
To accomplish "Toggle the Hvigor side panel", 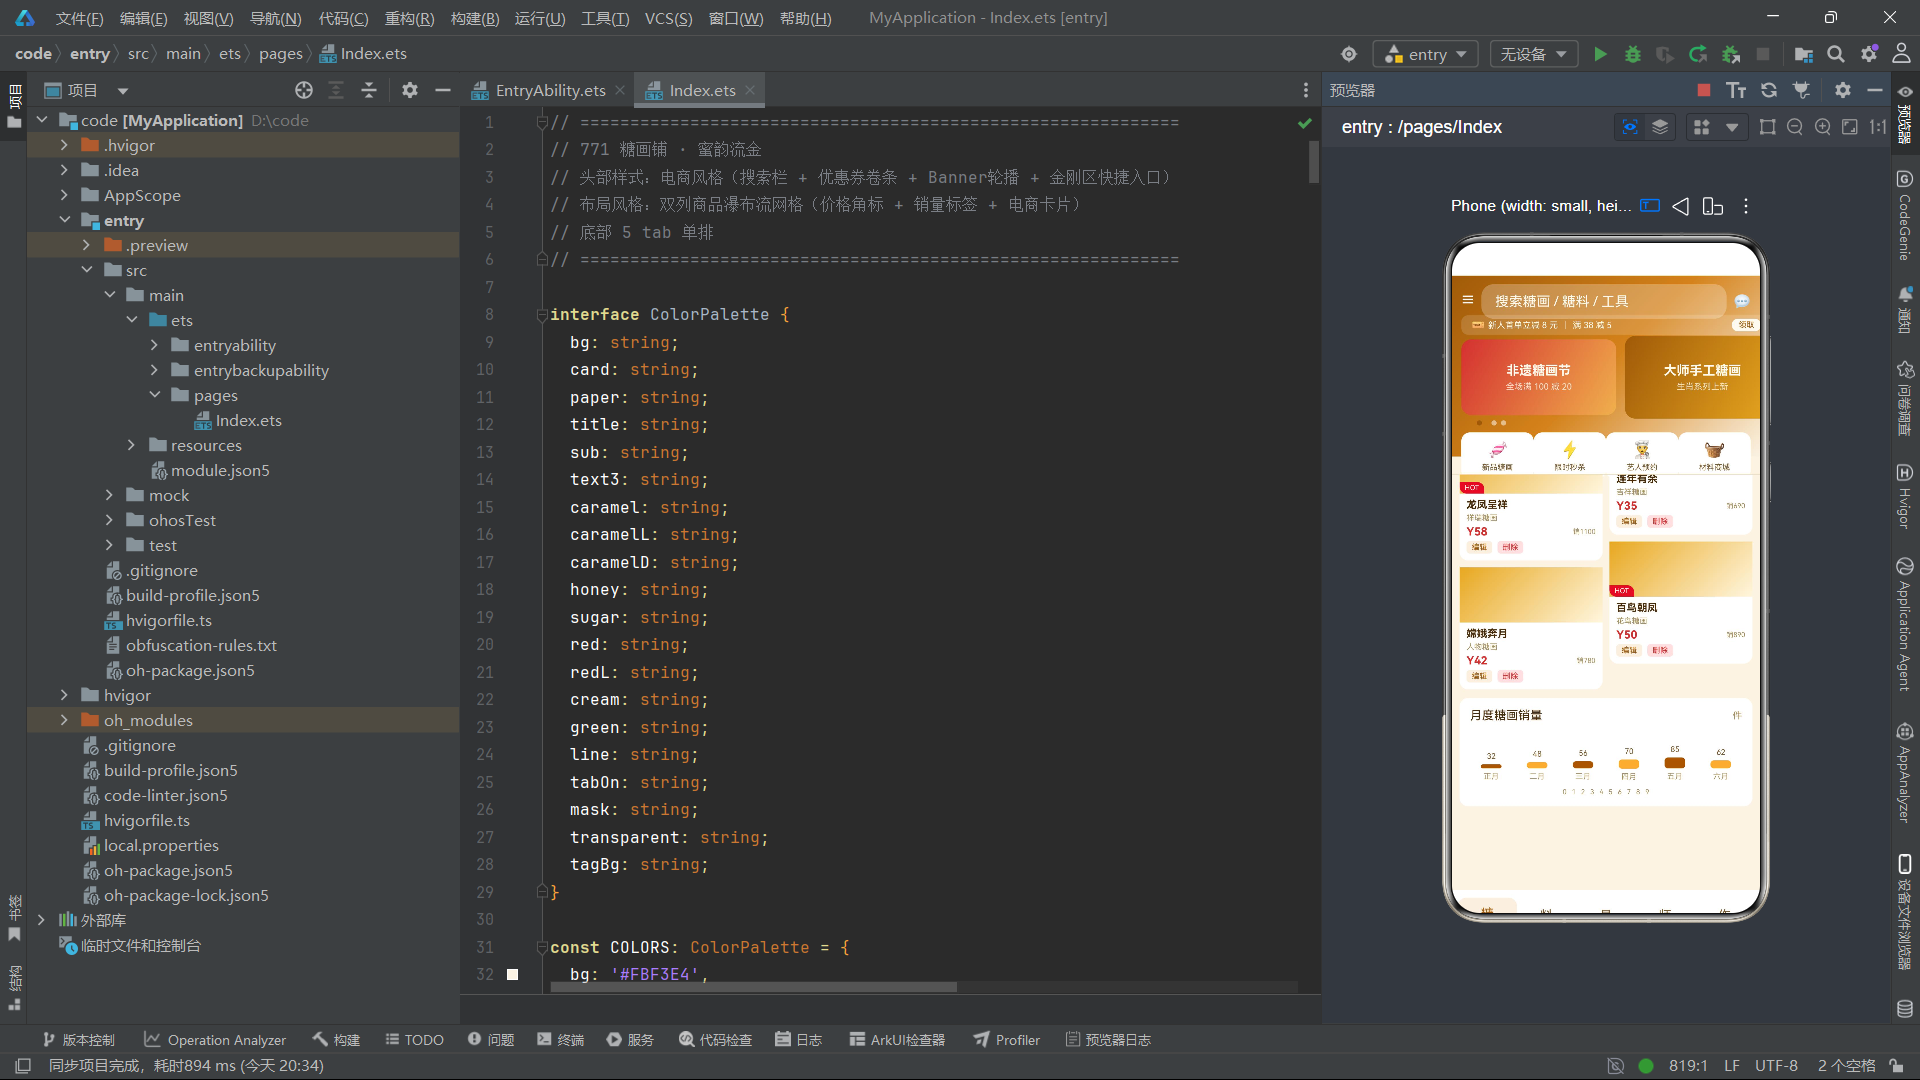I will pos(1904,496).
